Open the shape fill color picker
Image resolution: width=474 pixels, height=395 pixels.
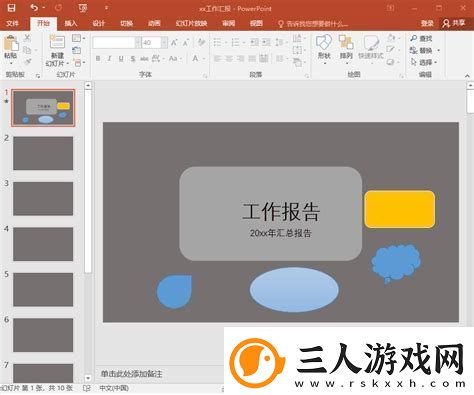pyautogui.click(x=393, y=38)
